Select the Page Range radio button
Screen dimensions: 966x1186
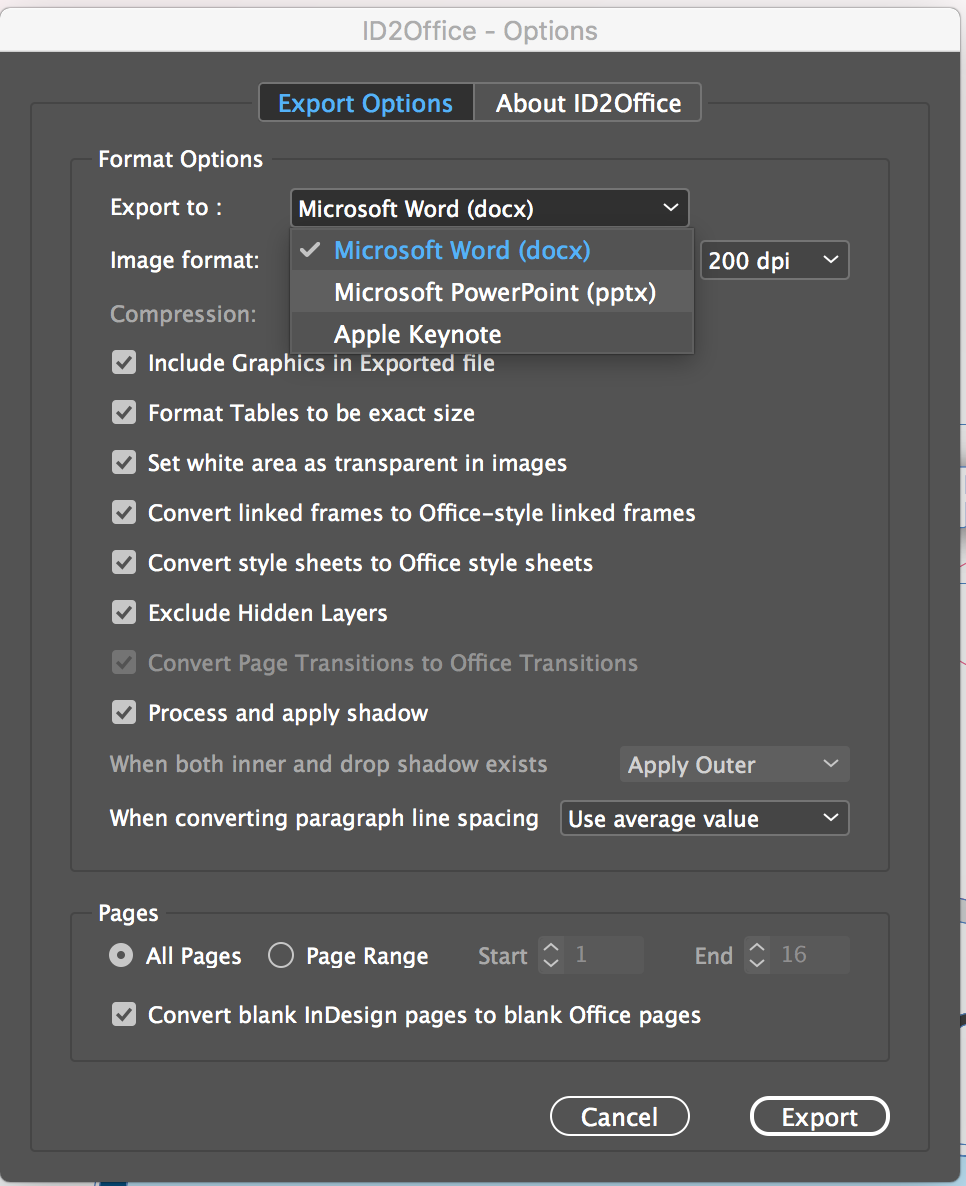pyautogui.click(x=281, y=956)
